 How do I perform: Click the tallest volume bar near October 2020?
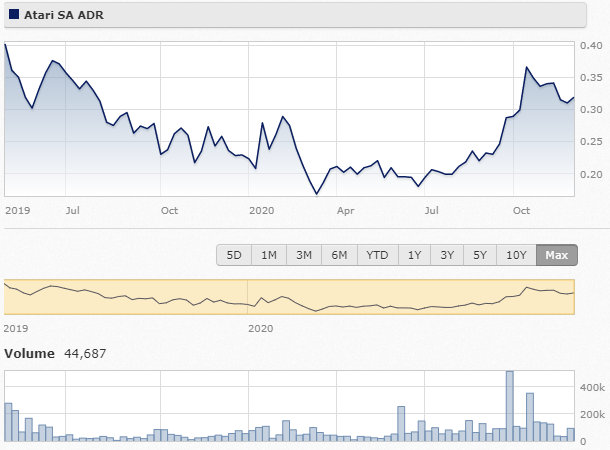[510, 406]
